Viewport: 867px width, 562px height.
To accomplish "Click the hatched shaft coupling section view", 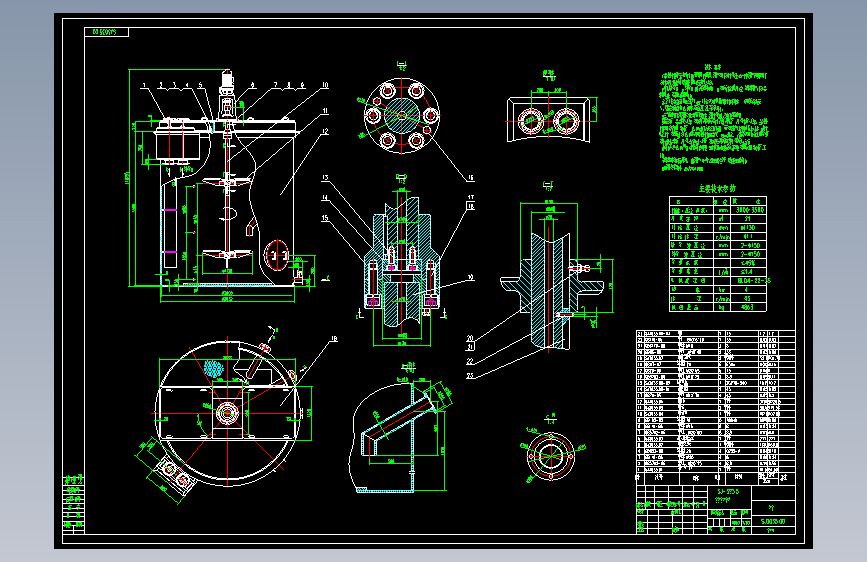I will [x=402, y=260].
